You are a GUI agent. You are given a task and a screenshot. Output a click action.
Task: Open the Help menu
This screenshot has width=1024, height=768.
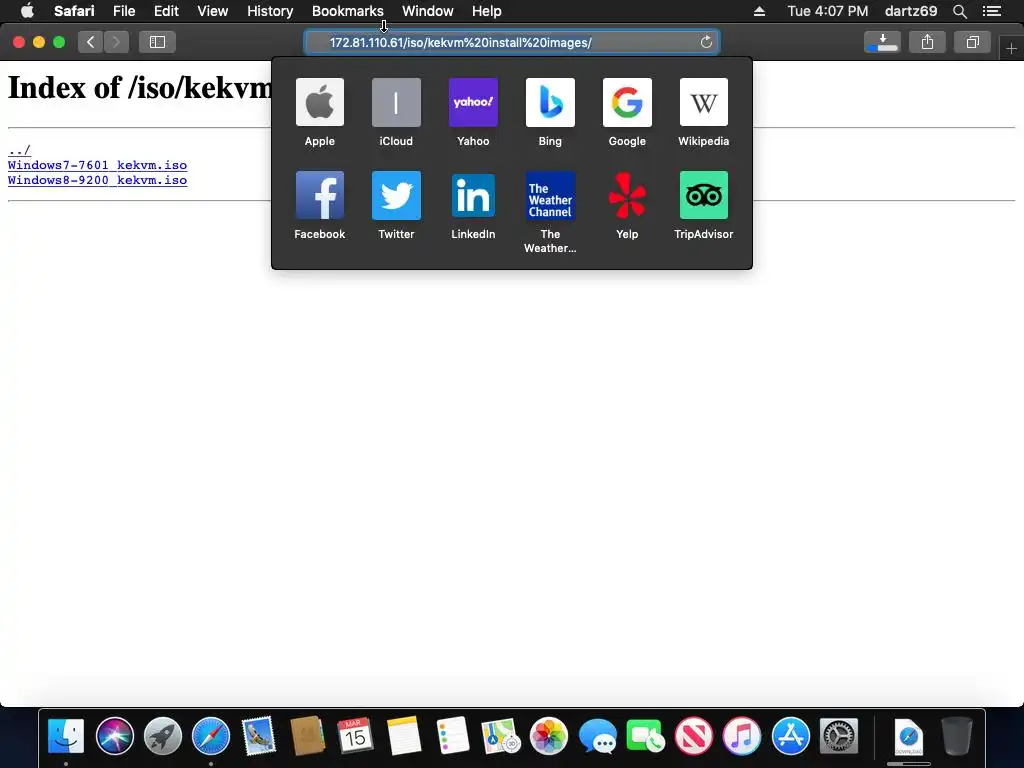pyautogui.click(x=487, y=11)
